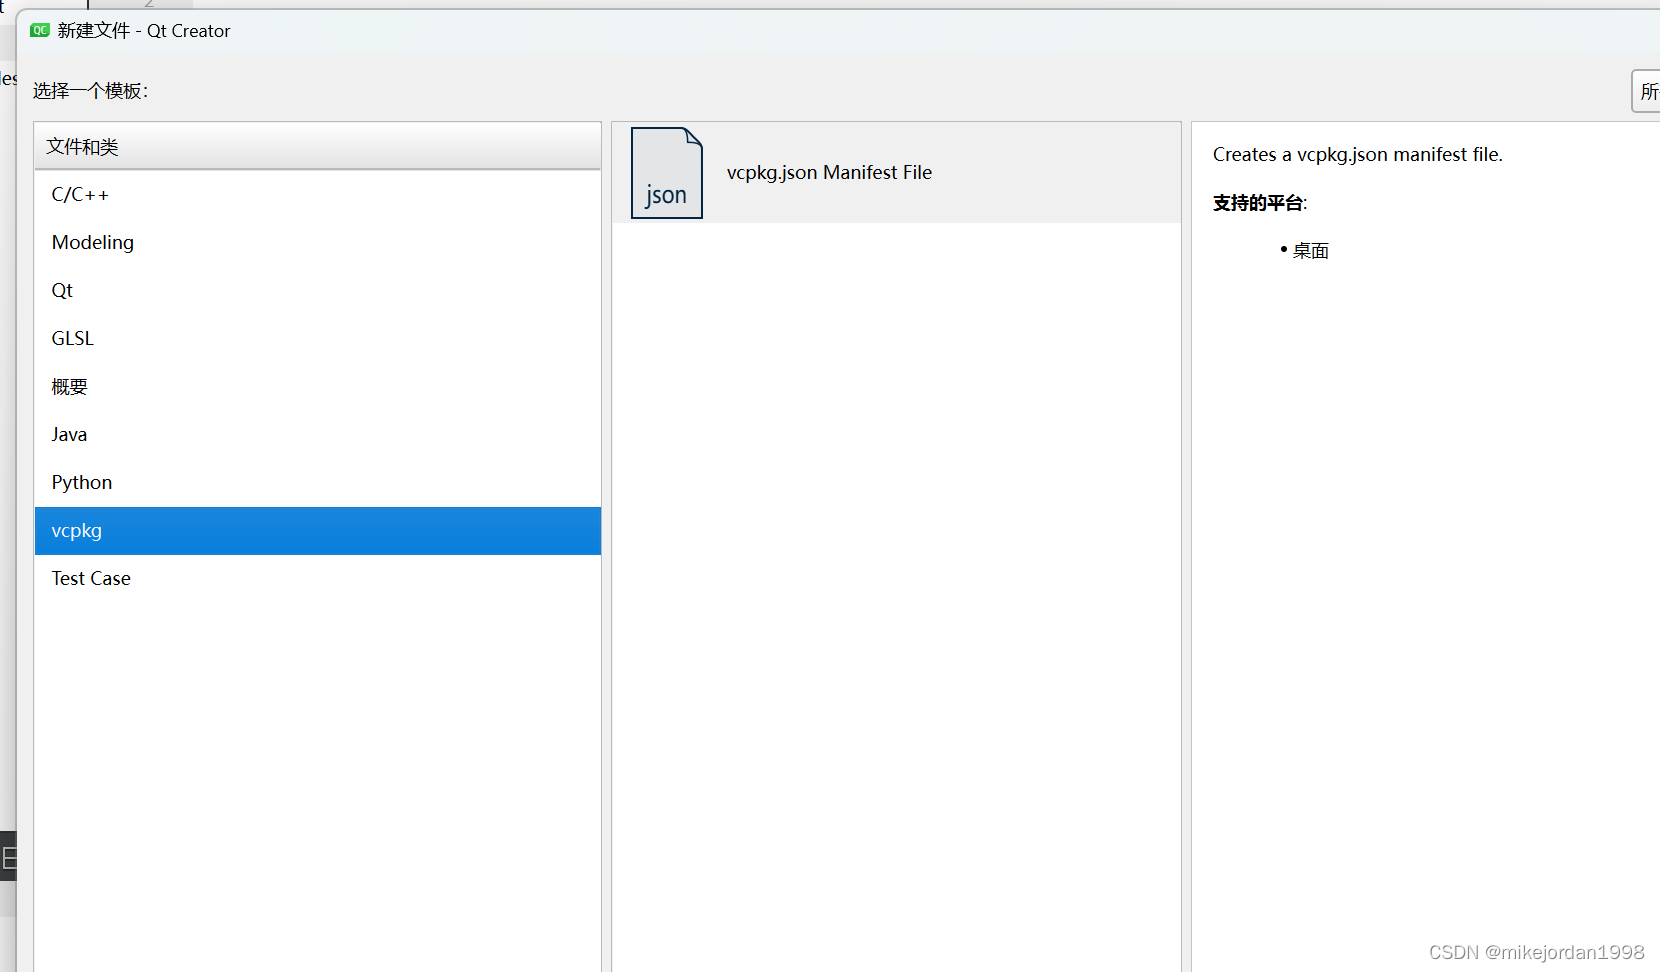Click the Qt Creator logo in title bar
1660x972 pixels.
40,31
